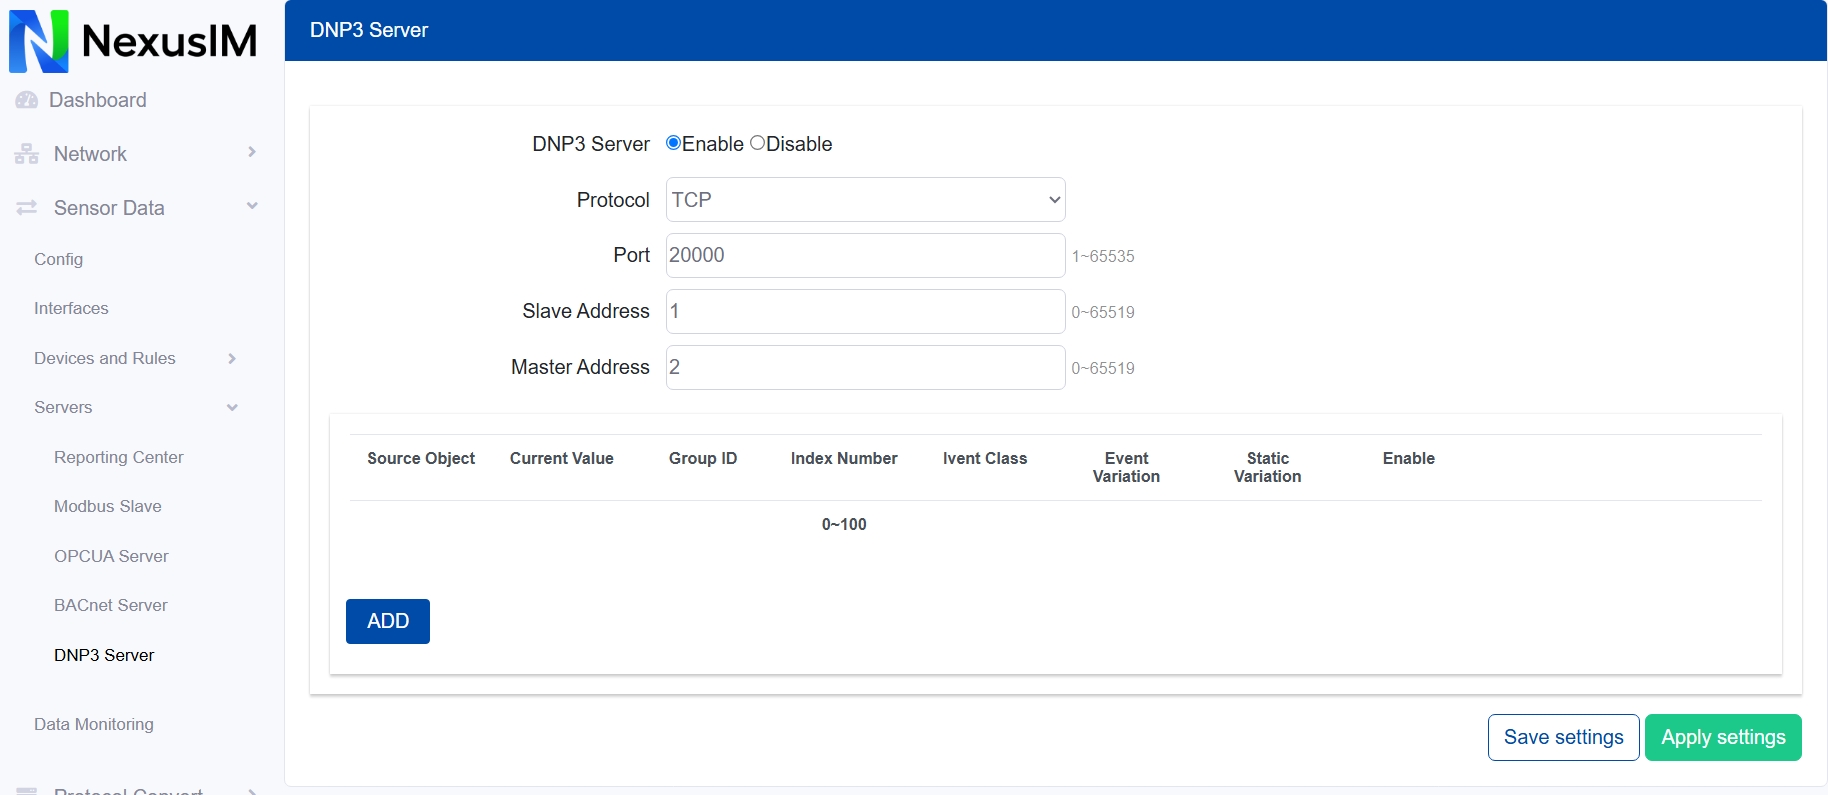Open Devices and Rules menu

click(105, 358)
